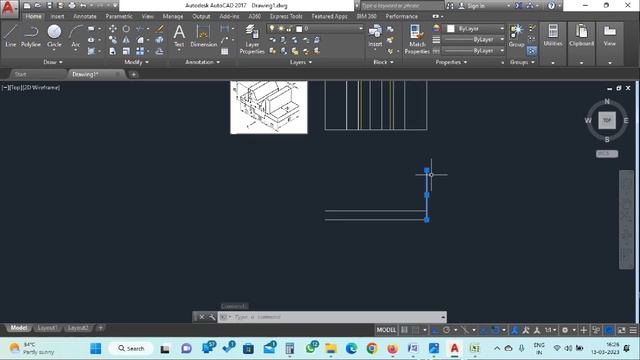Viewport: 640px width, 360px height.
Task: Click the Insert block tool
Action: [x=375, y=36]
